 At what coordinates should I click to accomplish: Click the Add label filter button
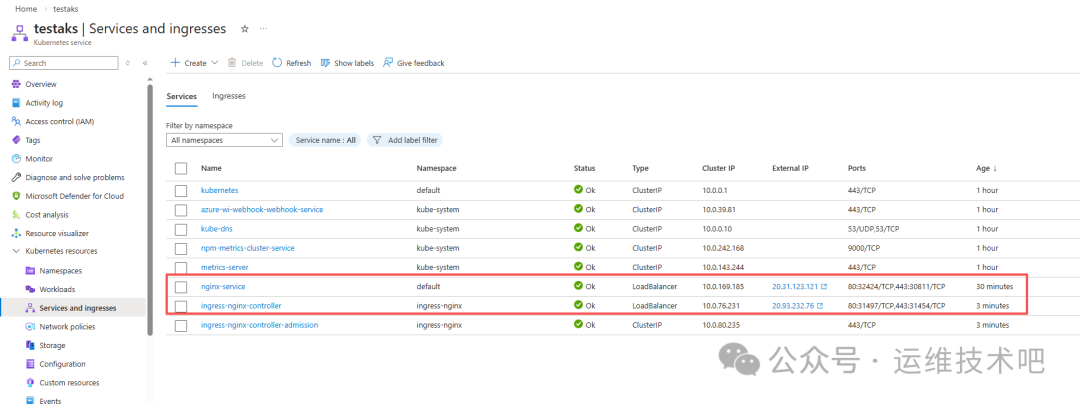click(x=405, y=140)
